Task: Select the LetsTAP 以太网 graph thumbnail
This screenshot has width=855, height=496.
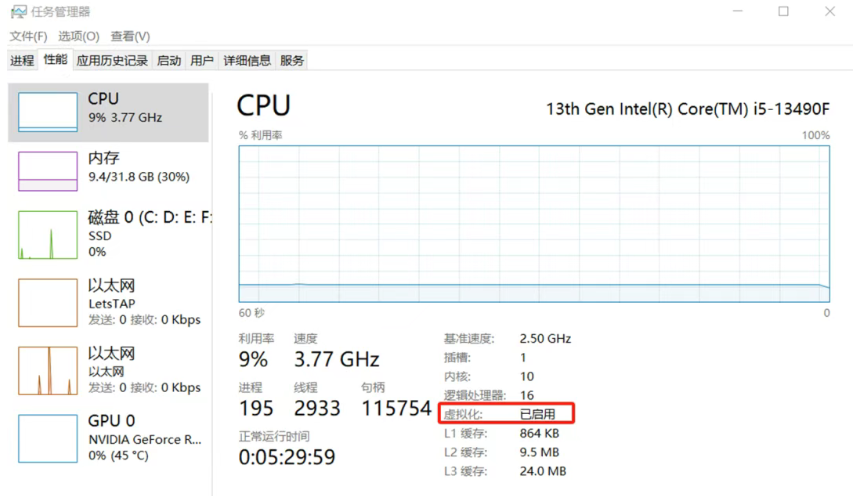Action: click(x=47, y=302)
